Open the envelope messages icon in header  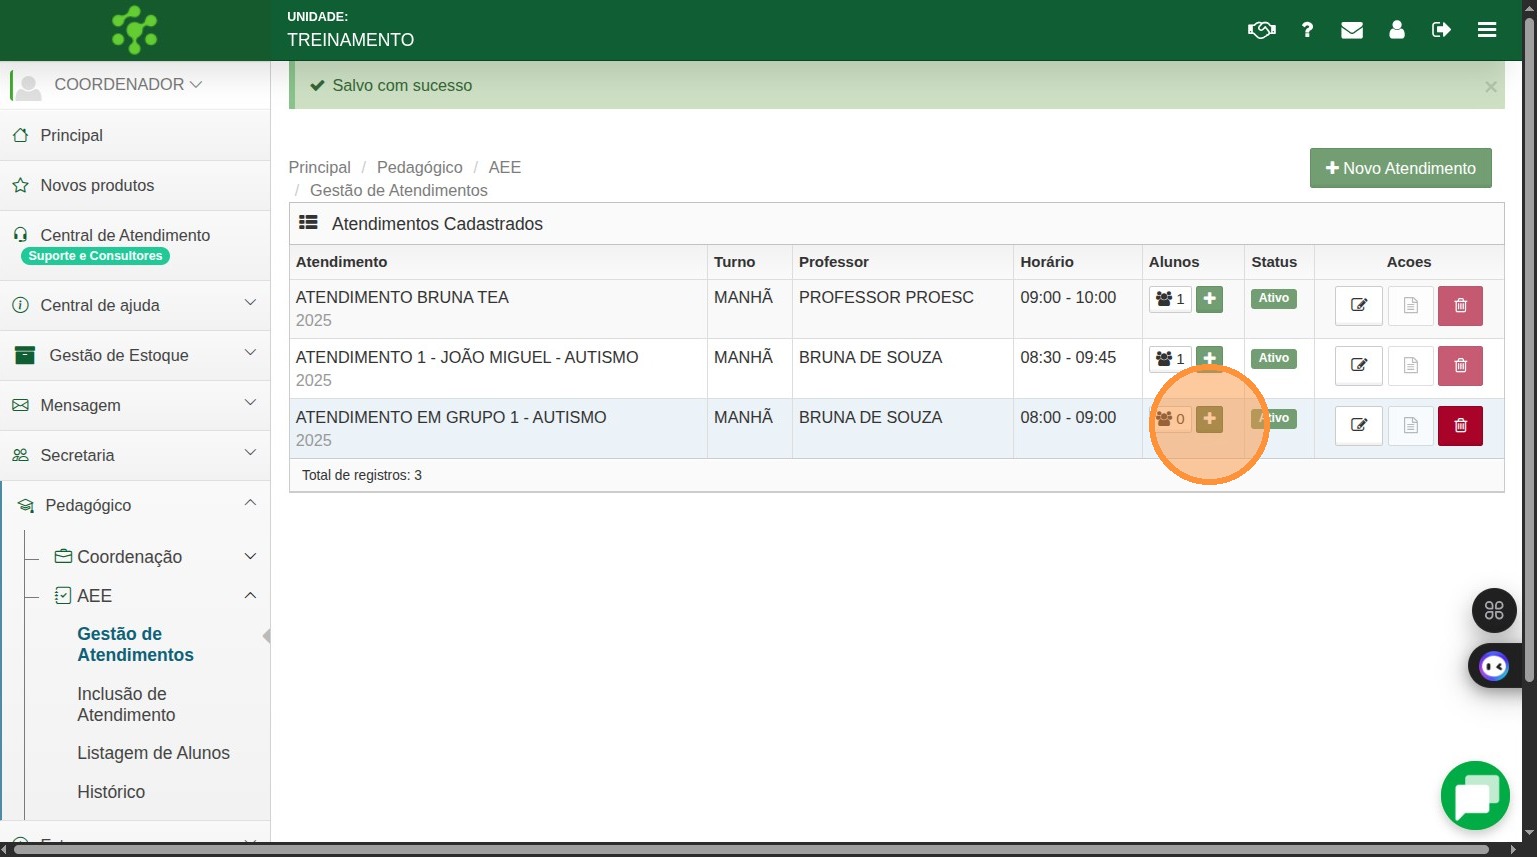(x=1352, y=30)
